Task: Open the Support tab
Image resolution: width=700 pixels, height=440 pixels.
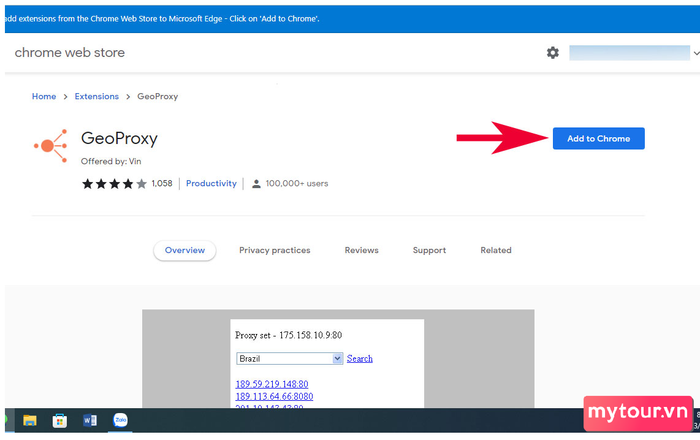Action: (429, 250)
